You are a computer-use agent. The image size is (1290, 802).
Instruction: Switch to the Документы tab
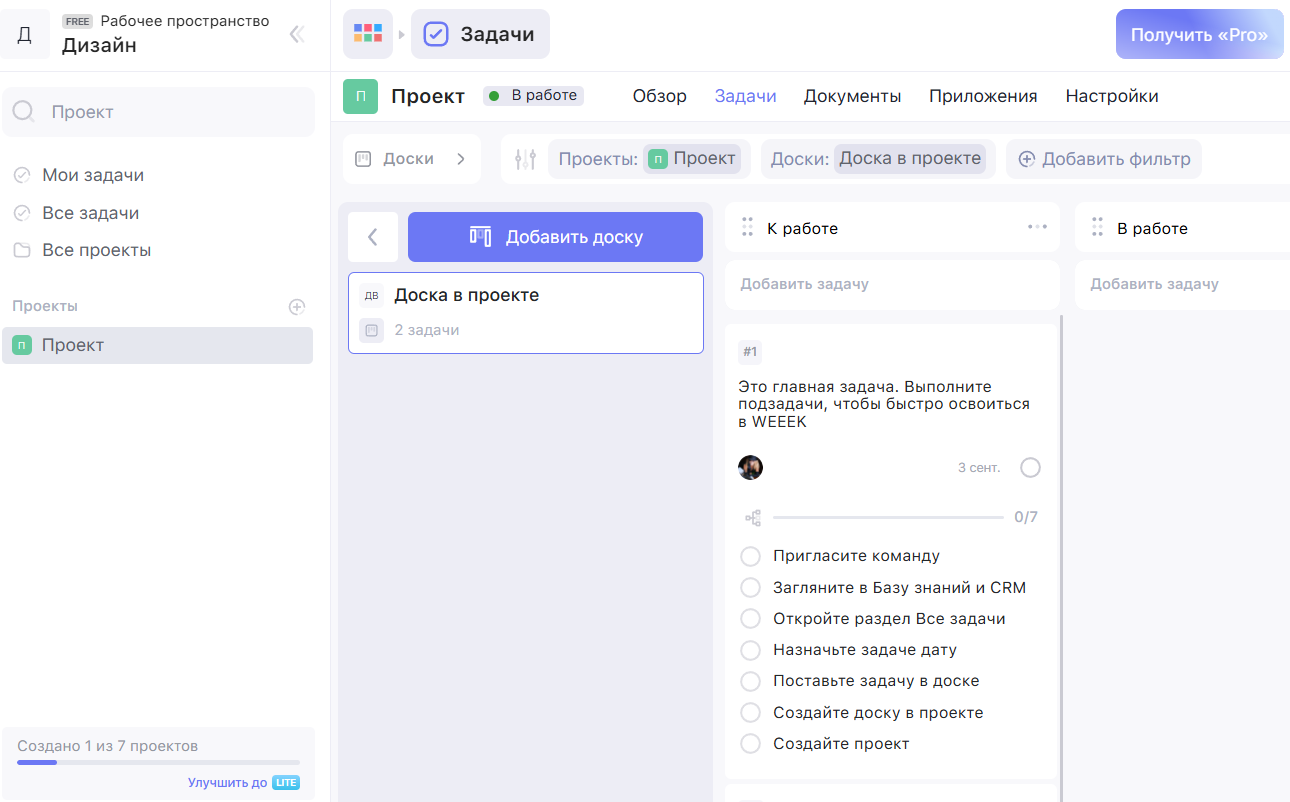852,95
